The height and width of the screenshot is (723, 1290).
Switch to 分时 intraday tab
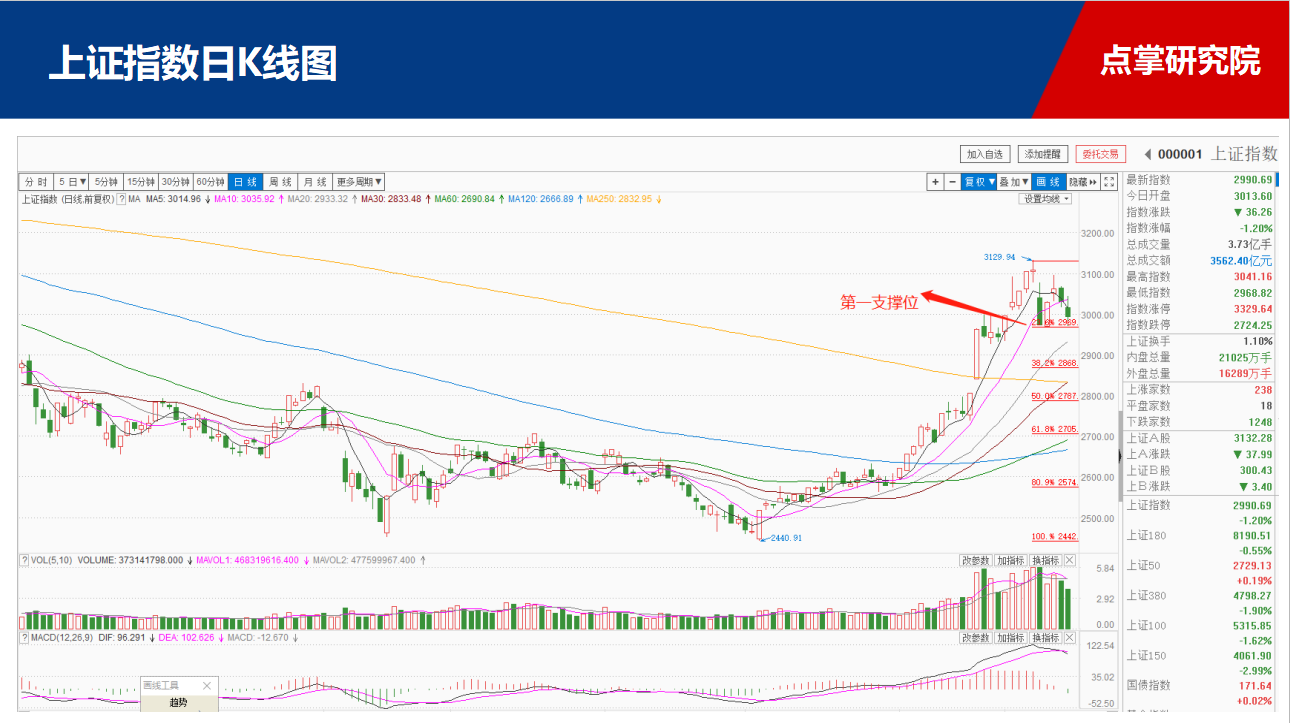coord(36,182)
